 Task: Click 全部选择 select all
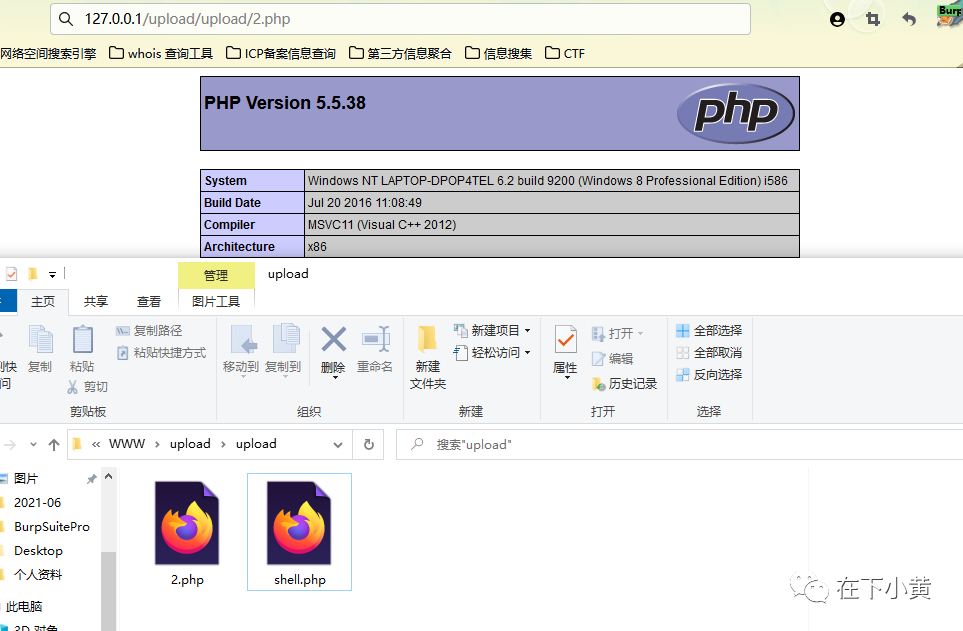[x=709, y=331]
